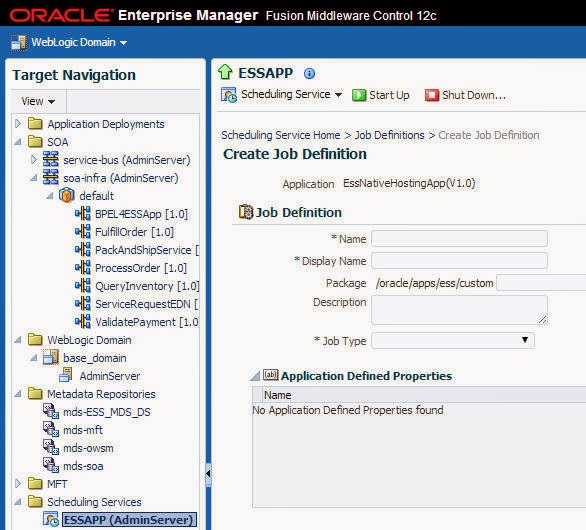
Task: Select mds-ESS_MDS_DS repository
Action: point(107,412)
